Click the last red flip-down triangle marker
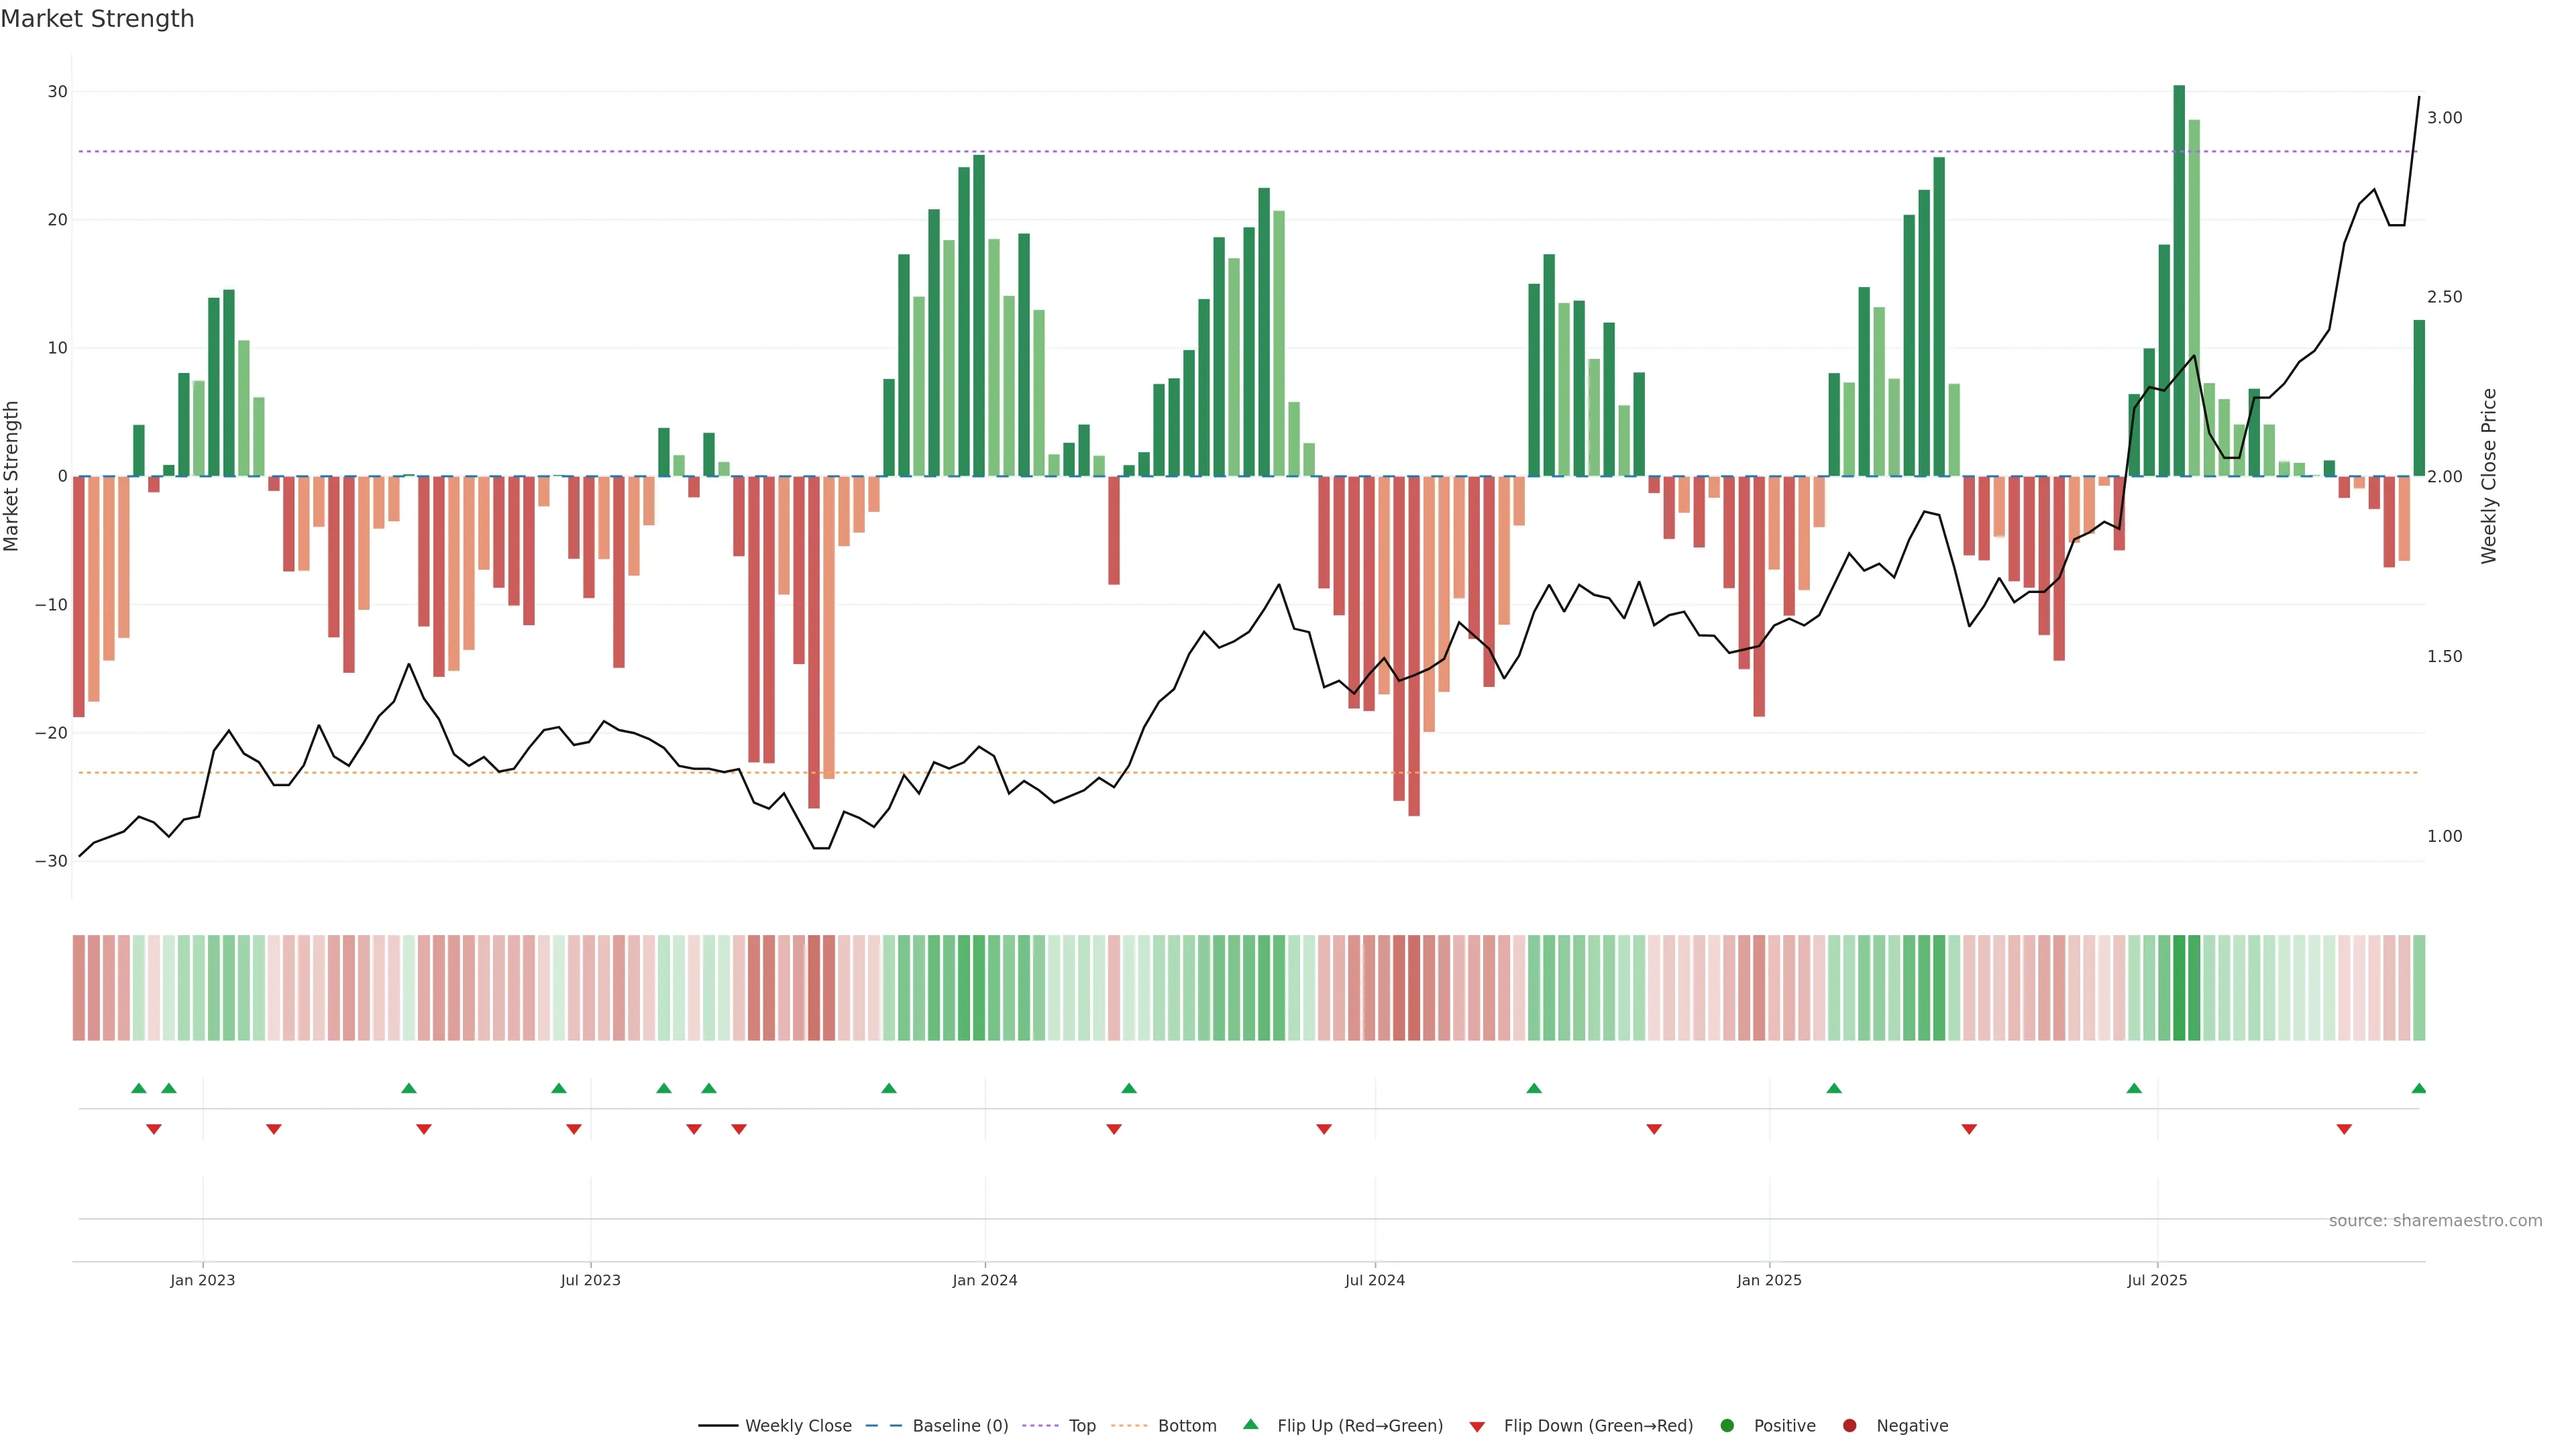This screenshot has width=2576, height=1449. [x=2343, y=1129]
